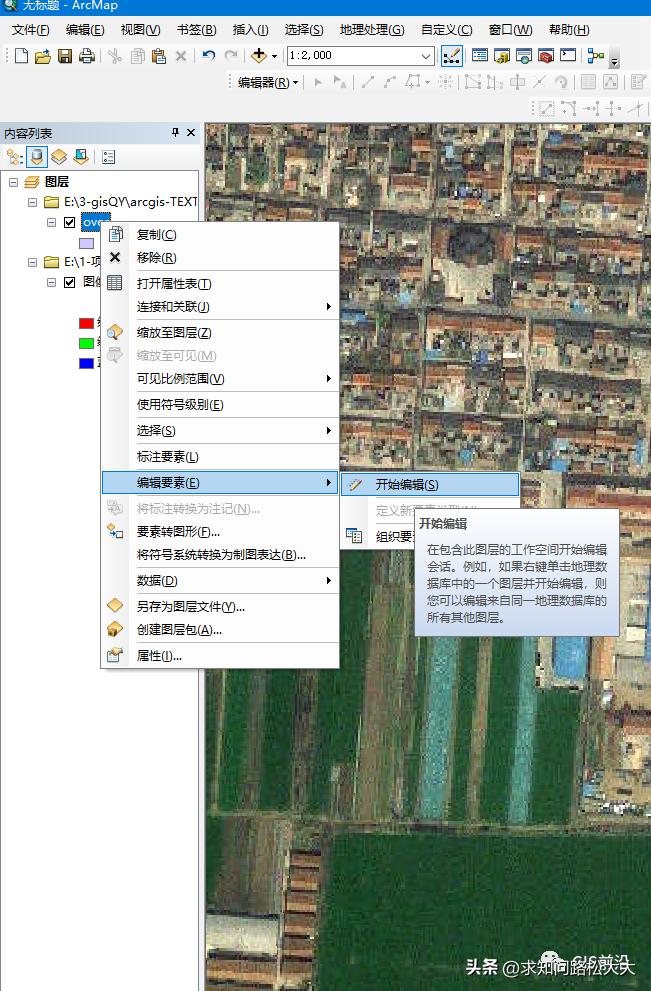Click the Zoom To Layer magnifier icon
This screenshot has height=991, width=651.
coord(114,332)
